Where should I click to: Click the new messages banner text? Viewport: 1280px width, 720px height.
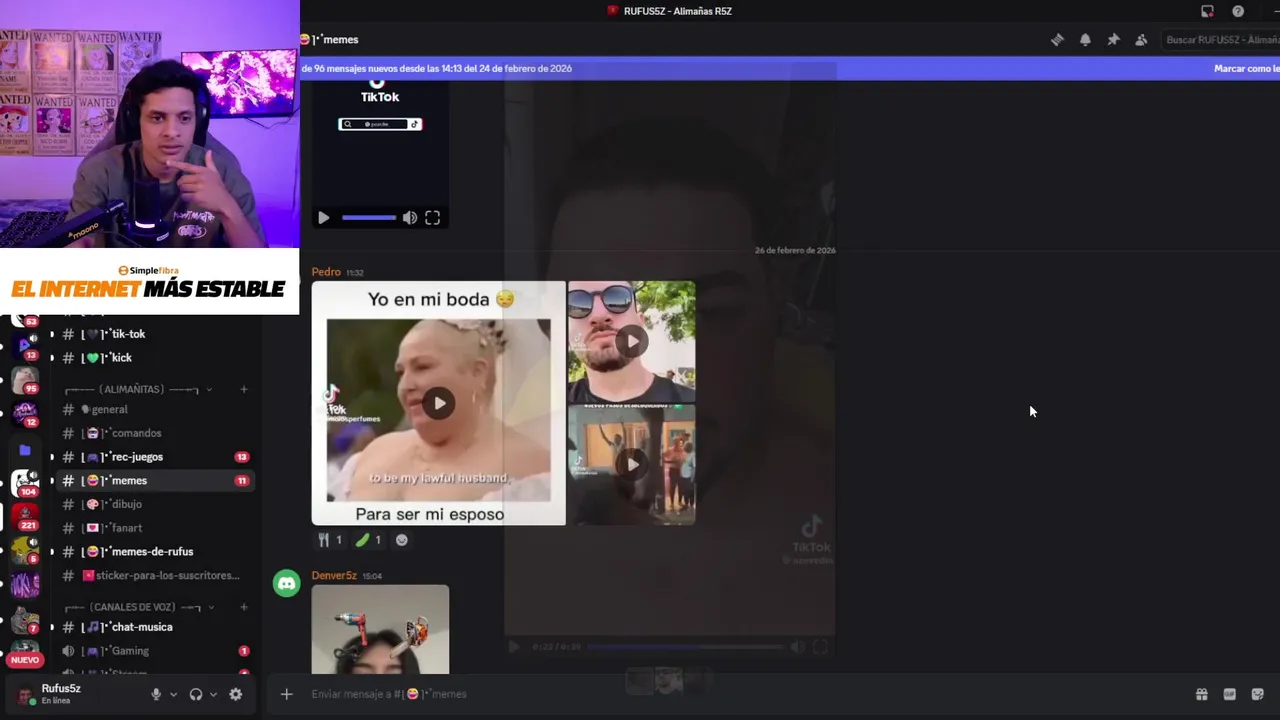pyautogui.click(x=436, y=69)
